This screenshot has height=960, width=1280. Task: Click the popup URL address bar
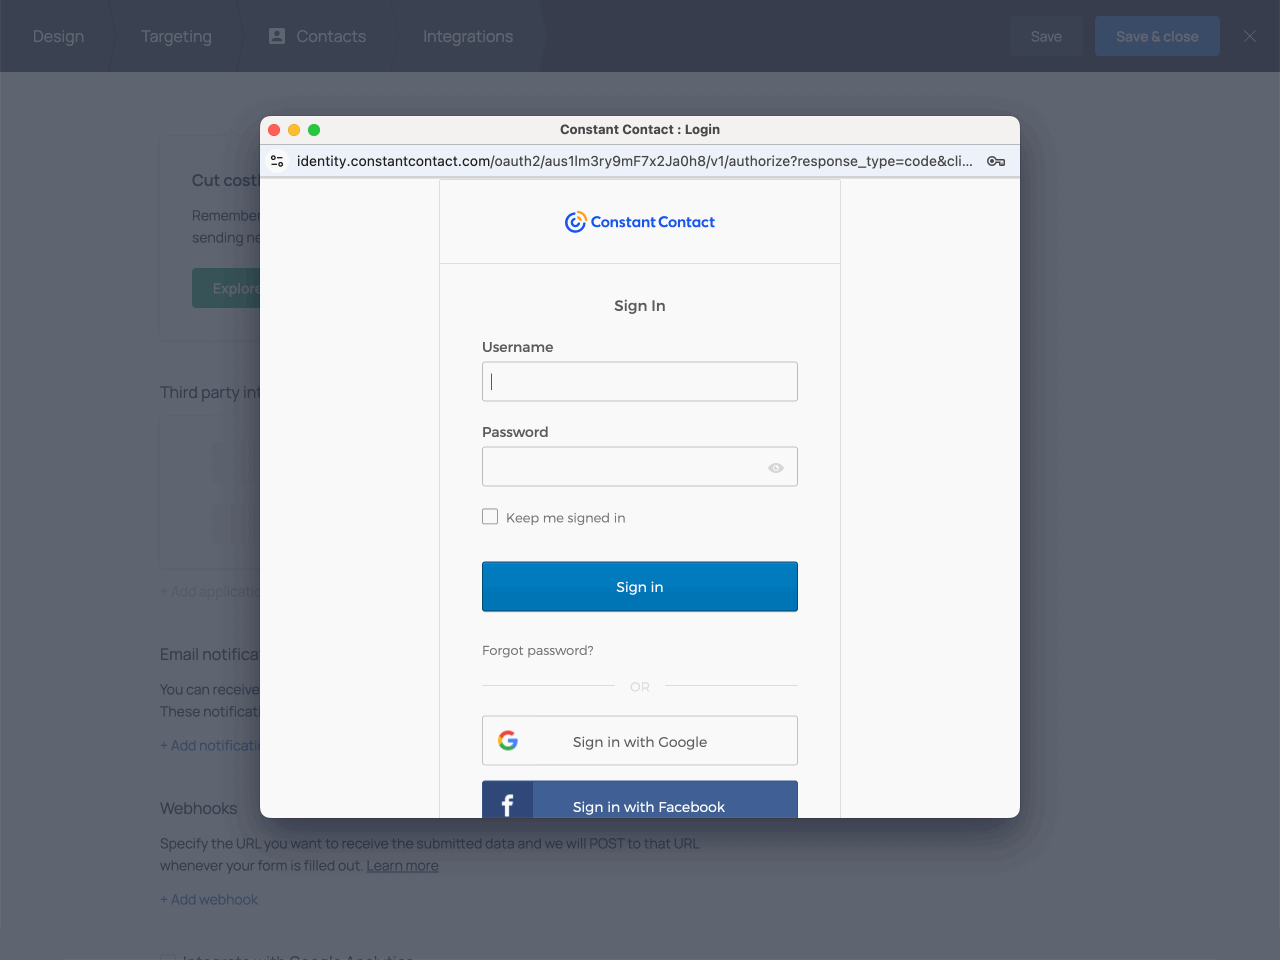(x=634, y=161)
